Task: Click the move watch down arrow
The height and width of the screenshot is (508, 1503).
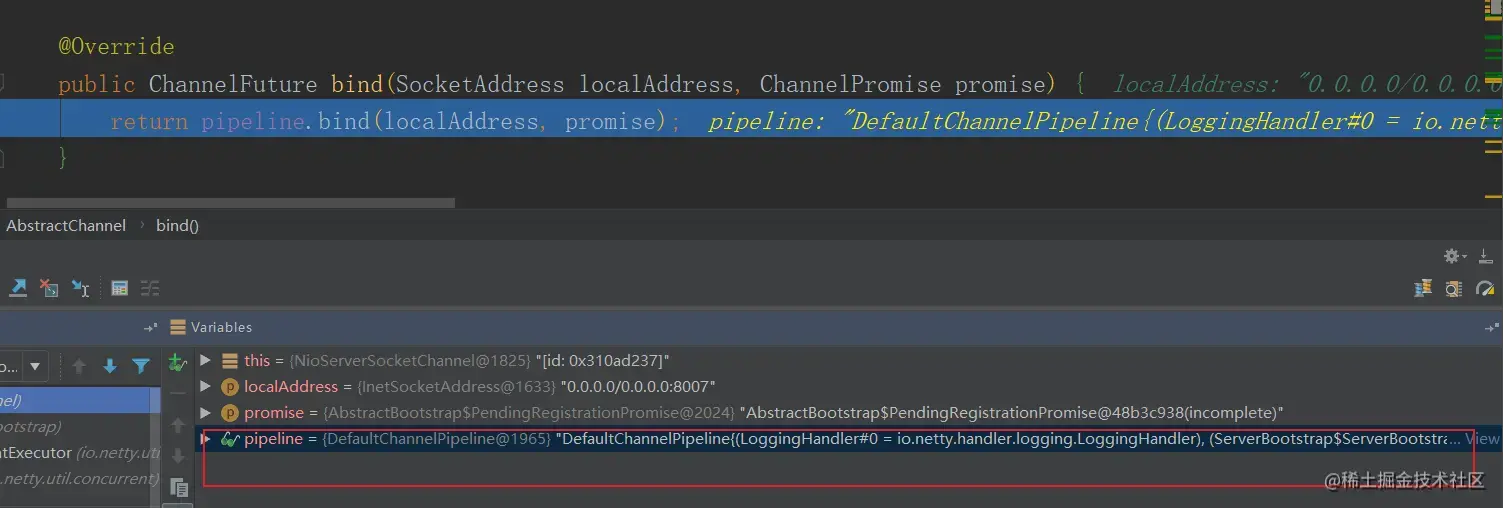Action: tap(179, 455)
